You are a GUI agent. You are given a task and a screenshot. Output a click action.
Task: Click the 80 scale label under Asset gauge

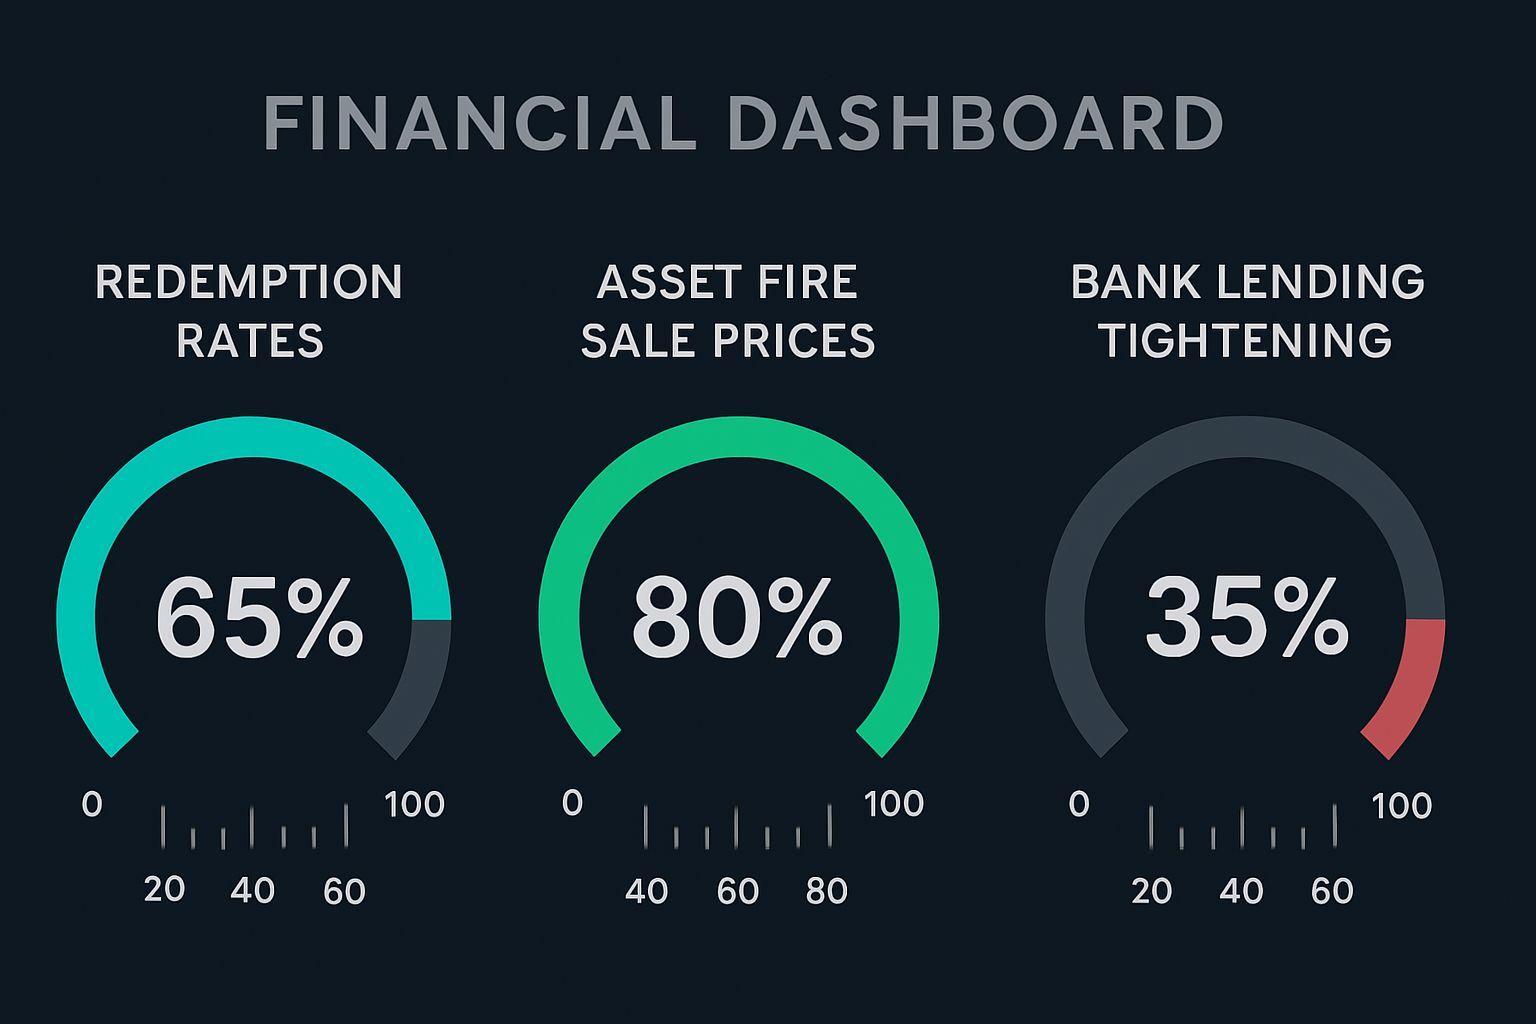(x=826, y=891)
